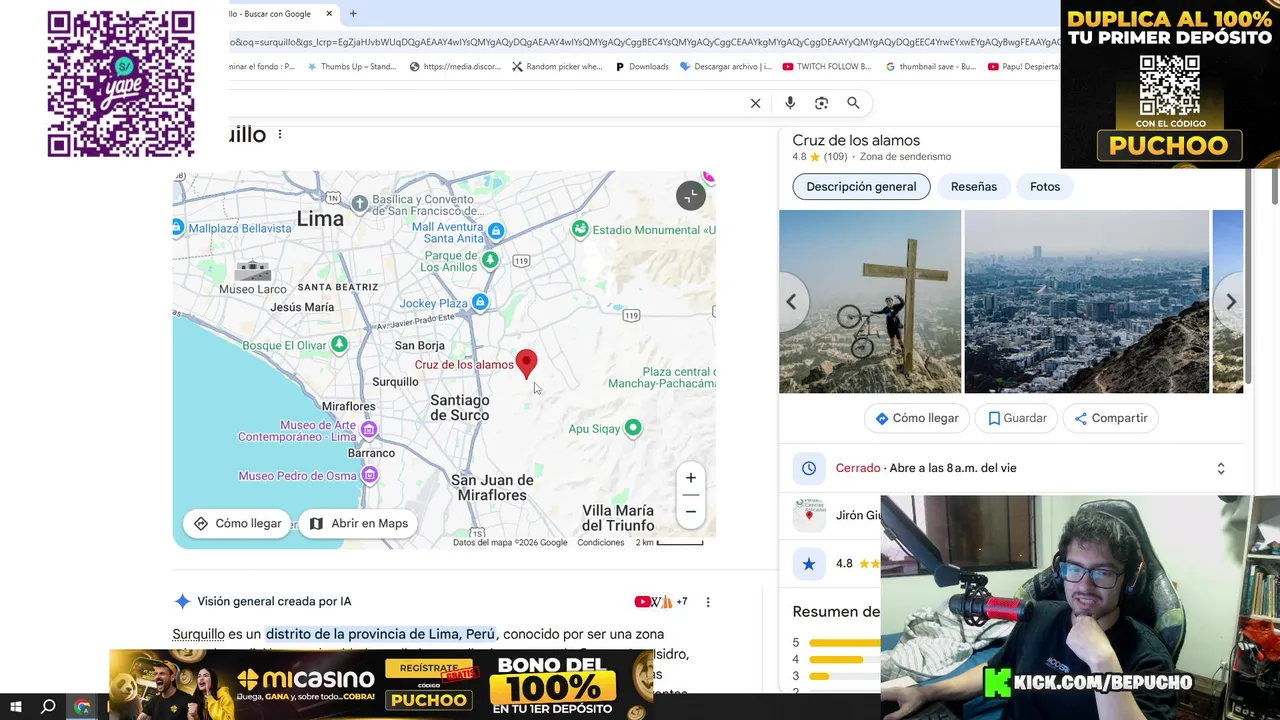Screen dimensions: 1280x720
Task: Open the Descargar archivo bookmark
Action: (x=726, y=67)
